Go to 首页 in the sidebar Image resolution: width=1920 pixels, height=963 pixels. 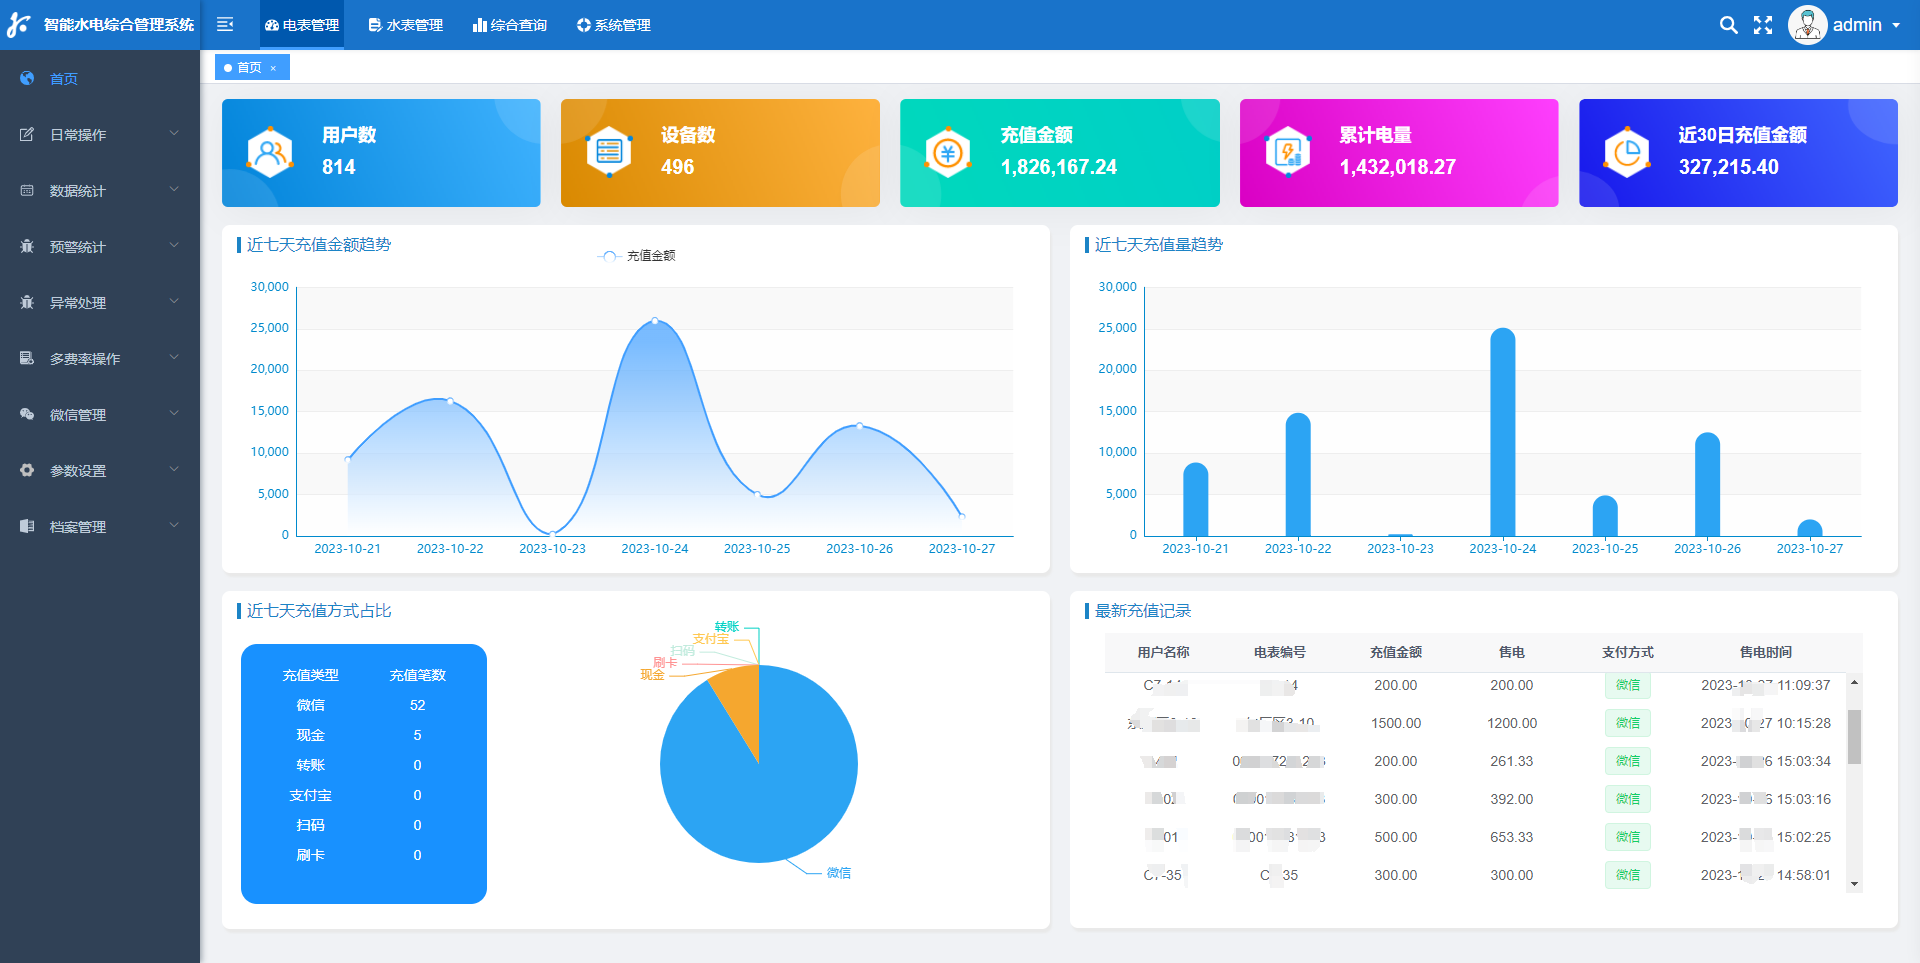click(x=64, y=78)
